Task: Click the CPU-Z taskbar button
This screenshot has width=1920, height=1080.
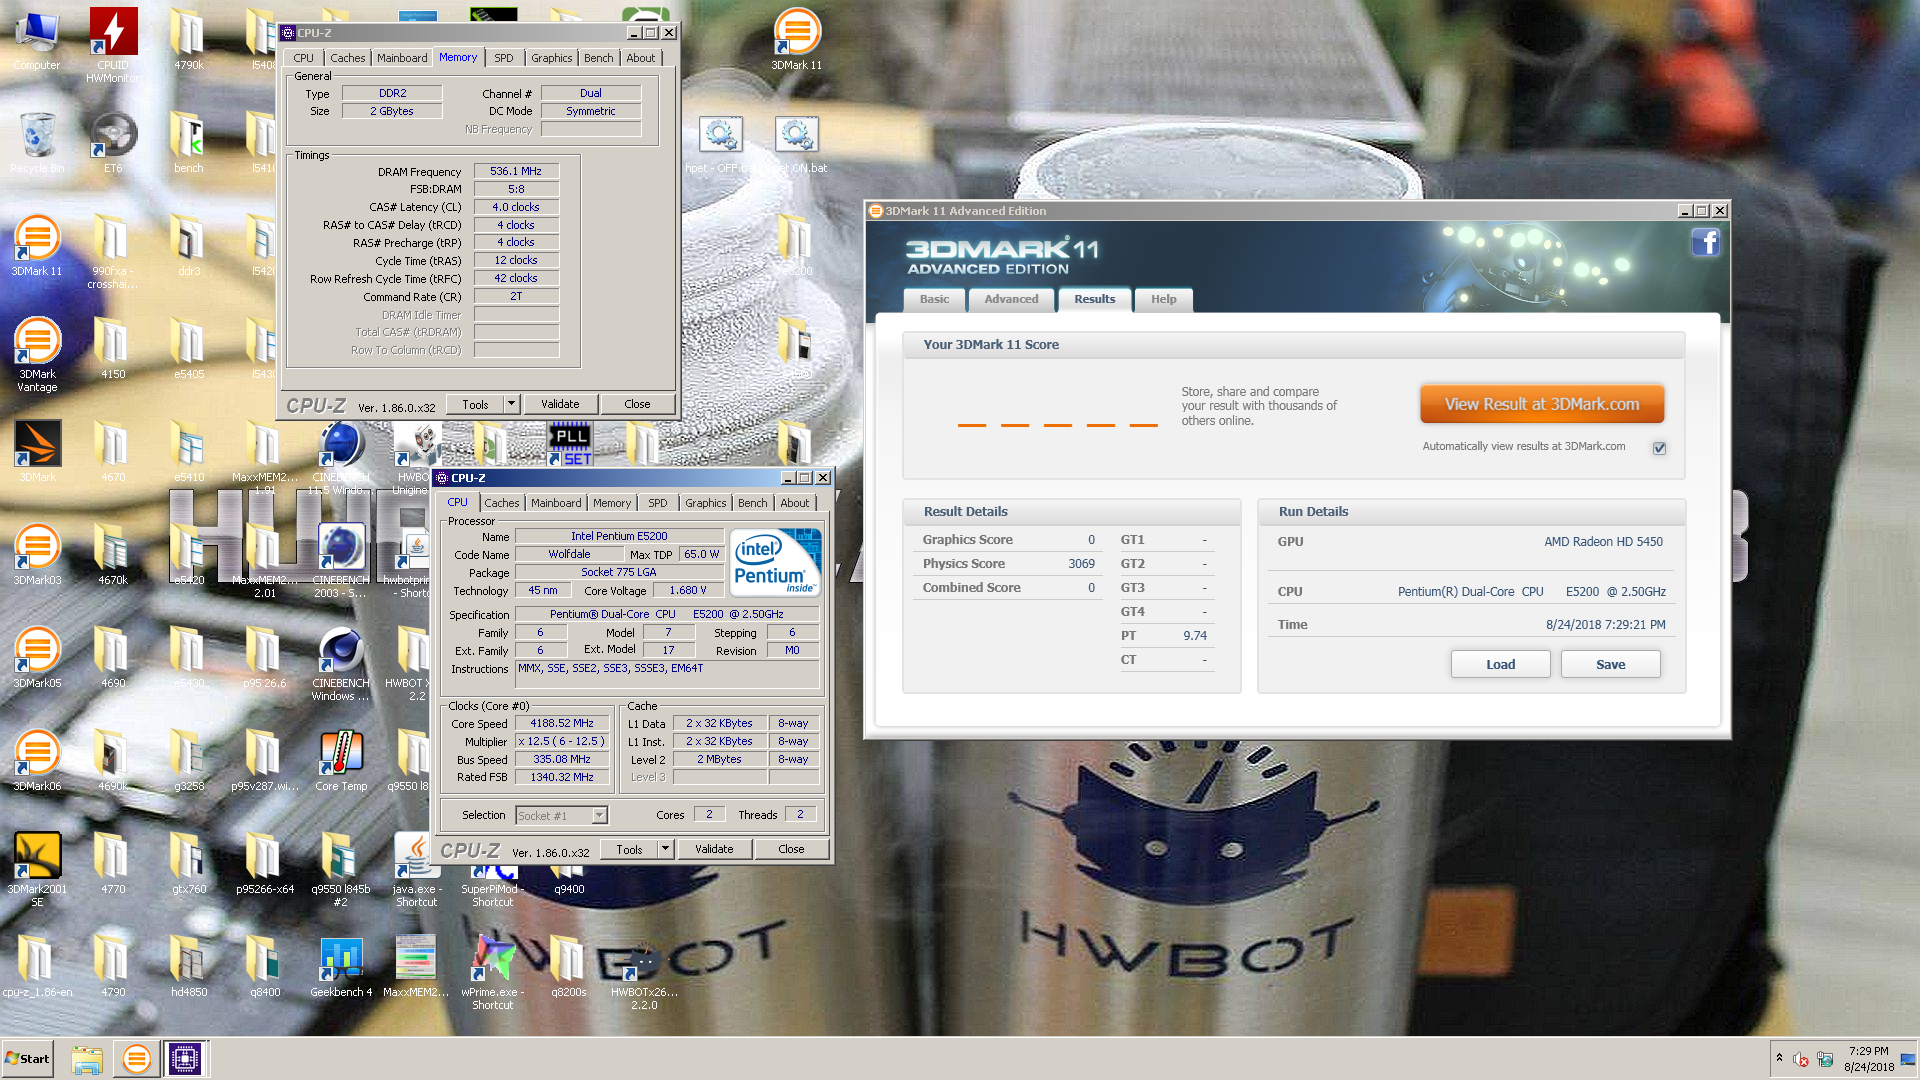Action: point(185,1058)
